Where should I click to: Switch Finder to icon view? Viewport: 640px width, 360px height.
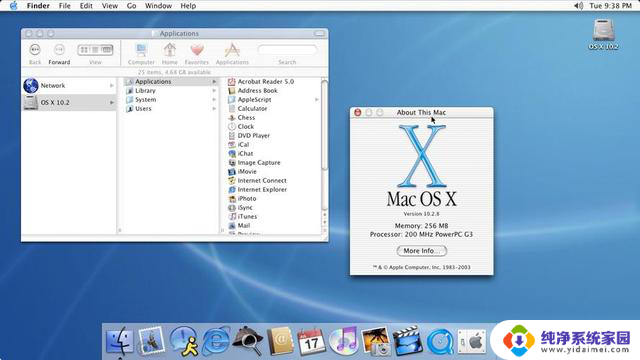coord(84,50)
